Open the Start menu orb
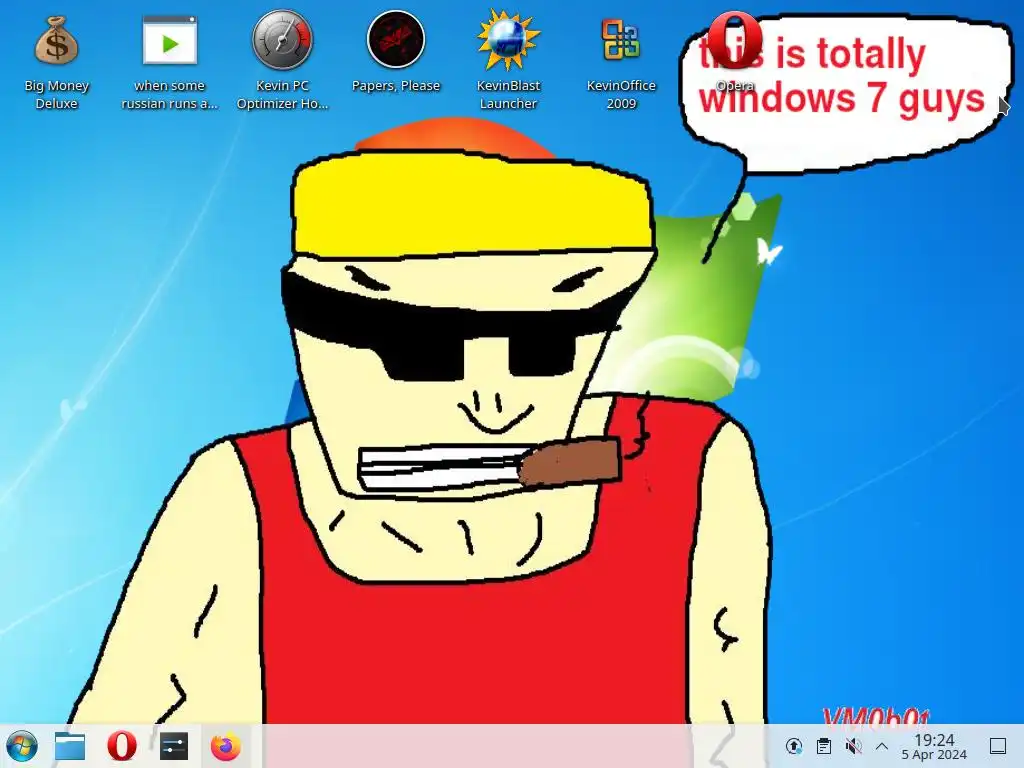Screen dimensions: 1024x768 22,746
